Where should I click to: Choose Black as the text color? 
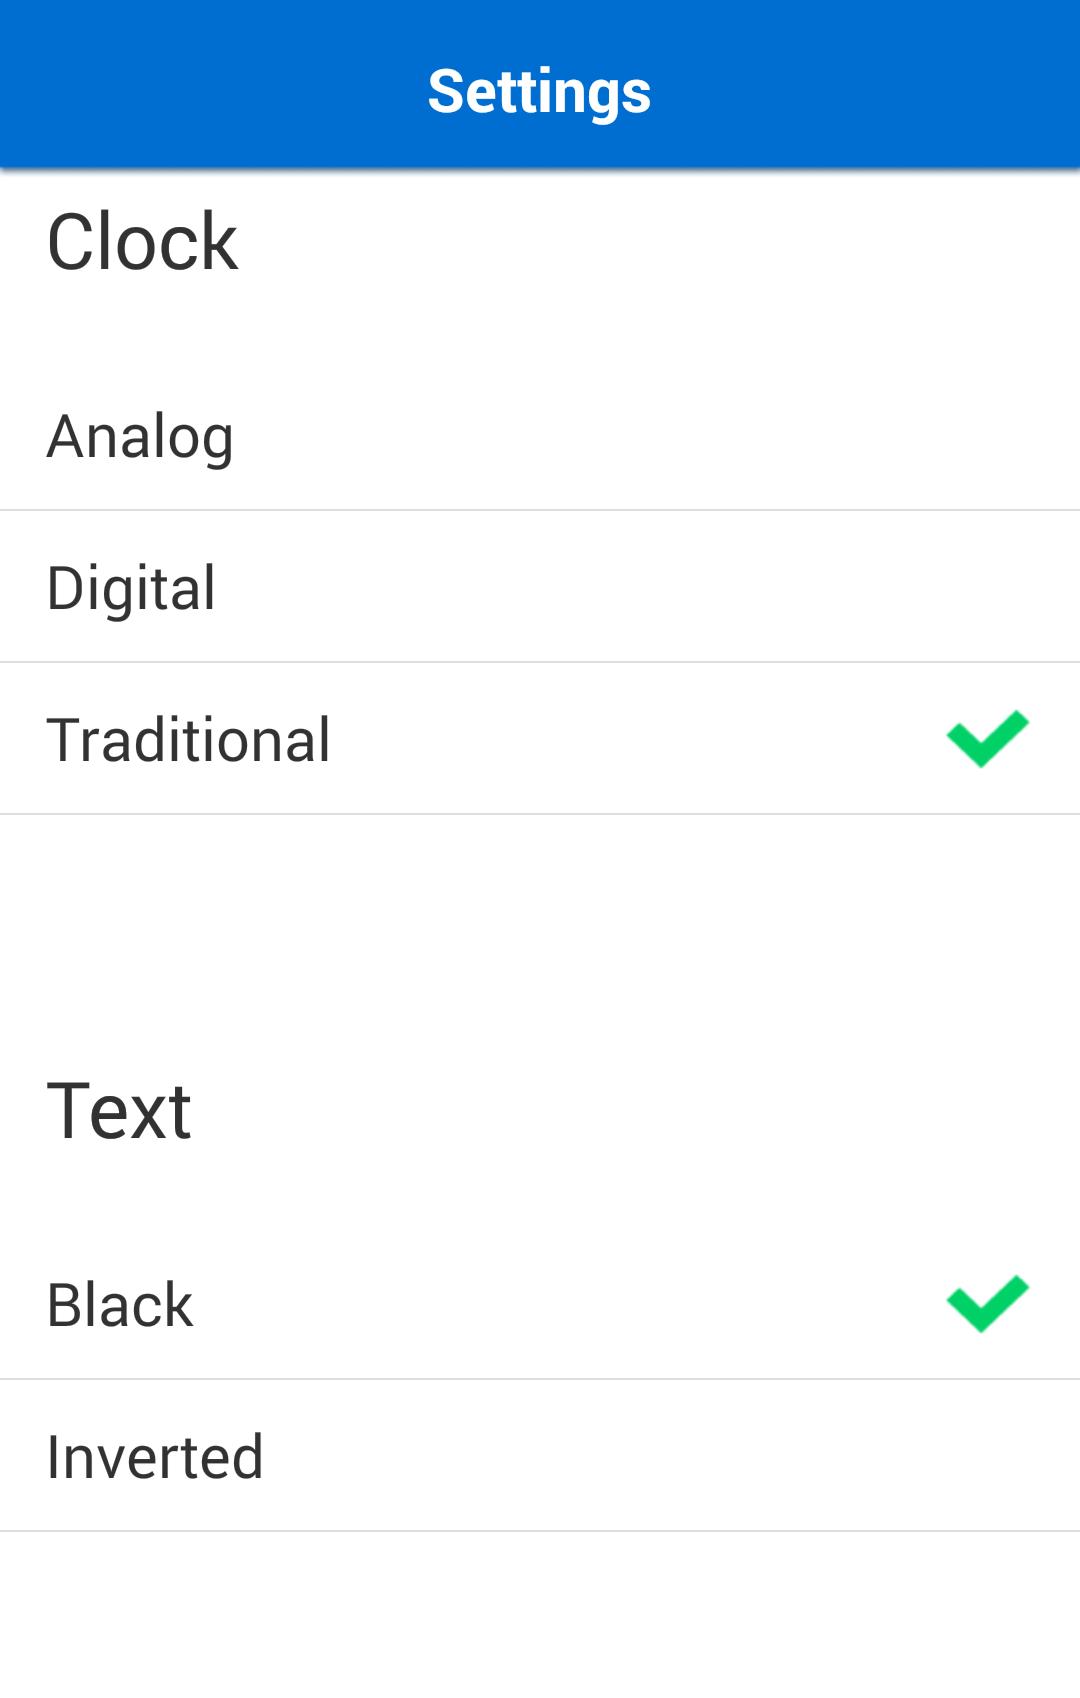[x=540, y=1303]
